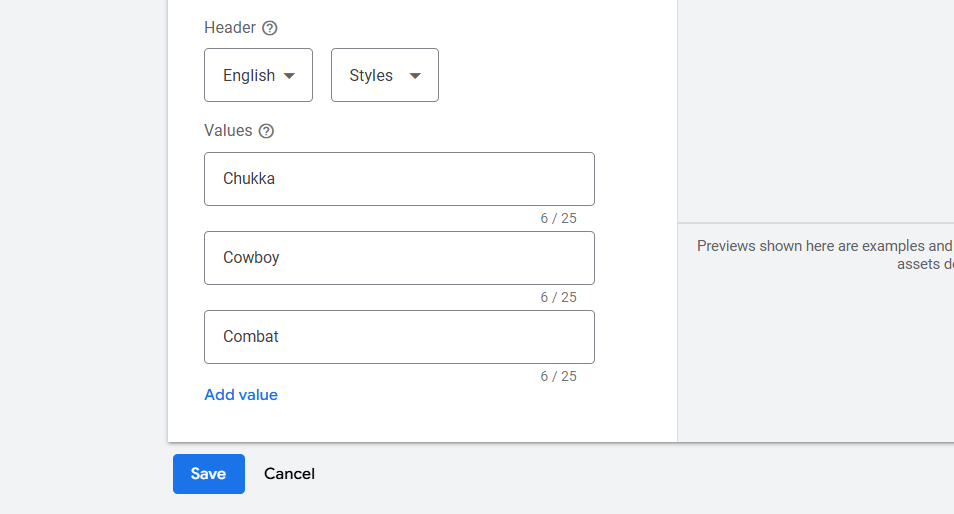
Task: Click the empty preview panel above the disclaimer
Action: [815, 110]
